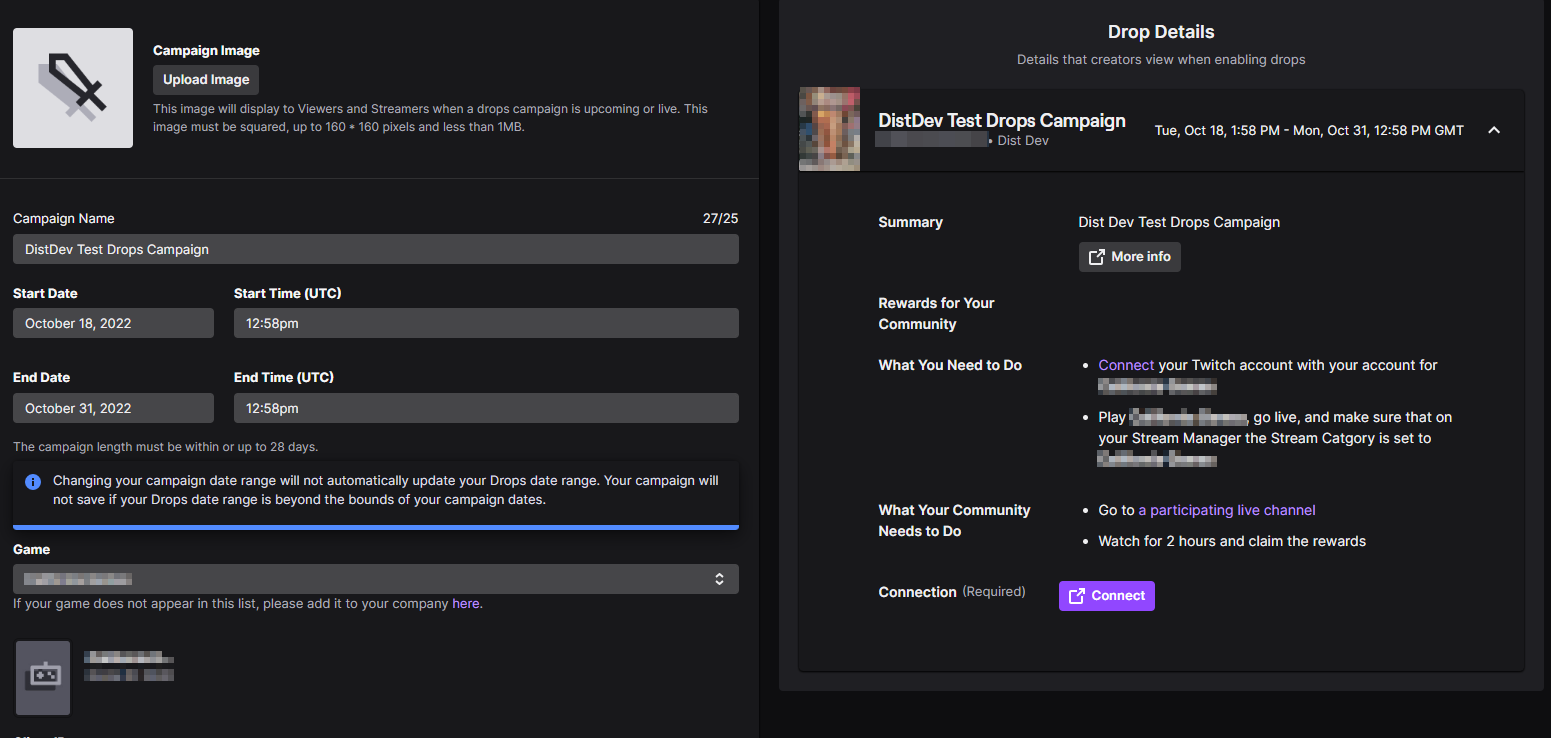Click the blue info icon in the warning notice
Viewport: 1551px width, 738px height.
(33, 482)
